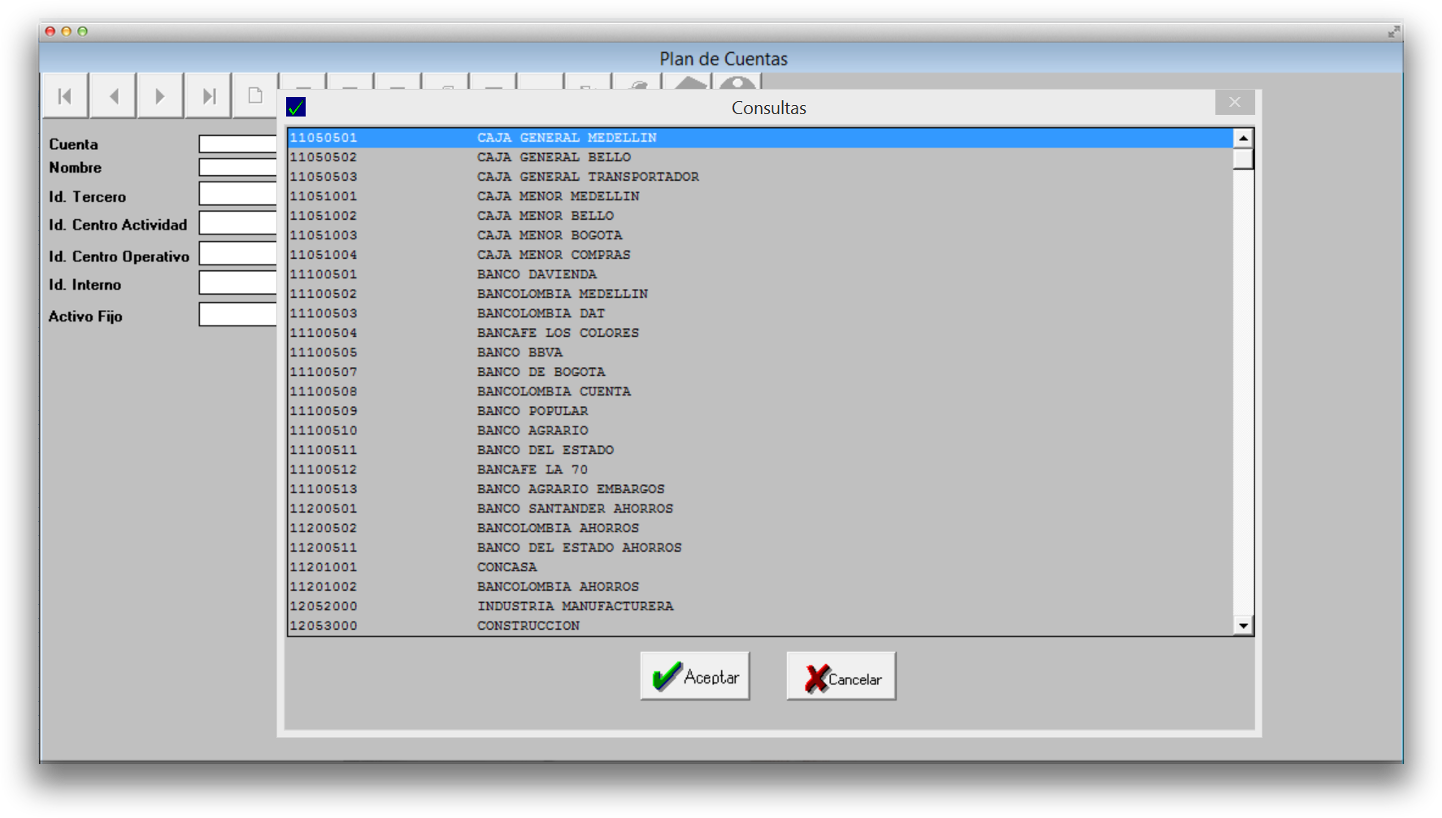Select row 11100510 BANCO AGRARIO
The image size is (1442, 818).
pos(760,430)
